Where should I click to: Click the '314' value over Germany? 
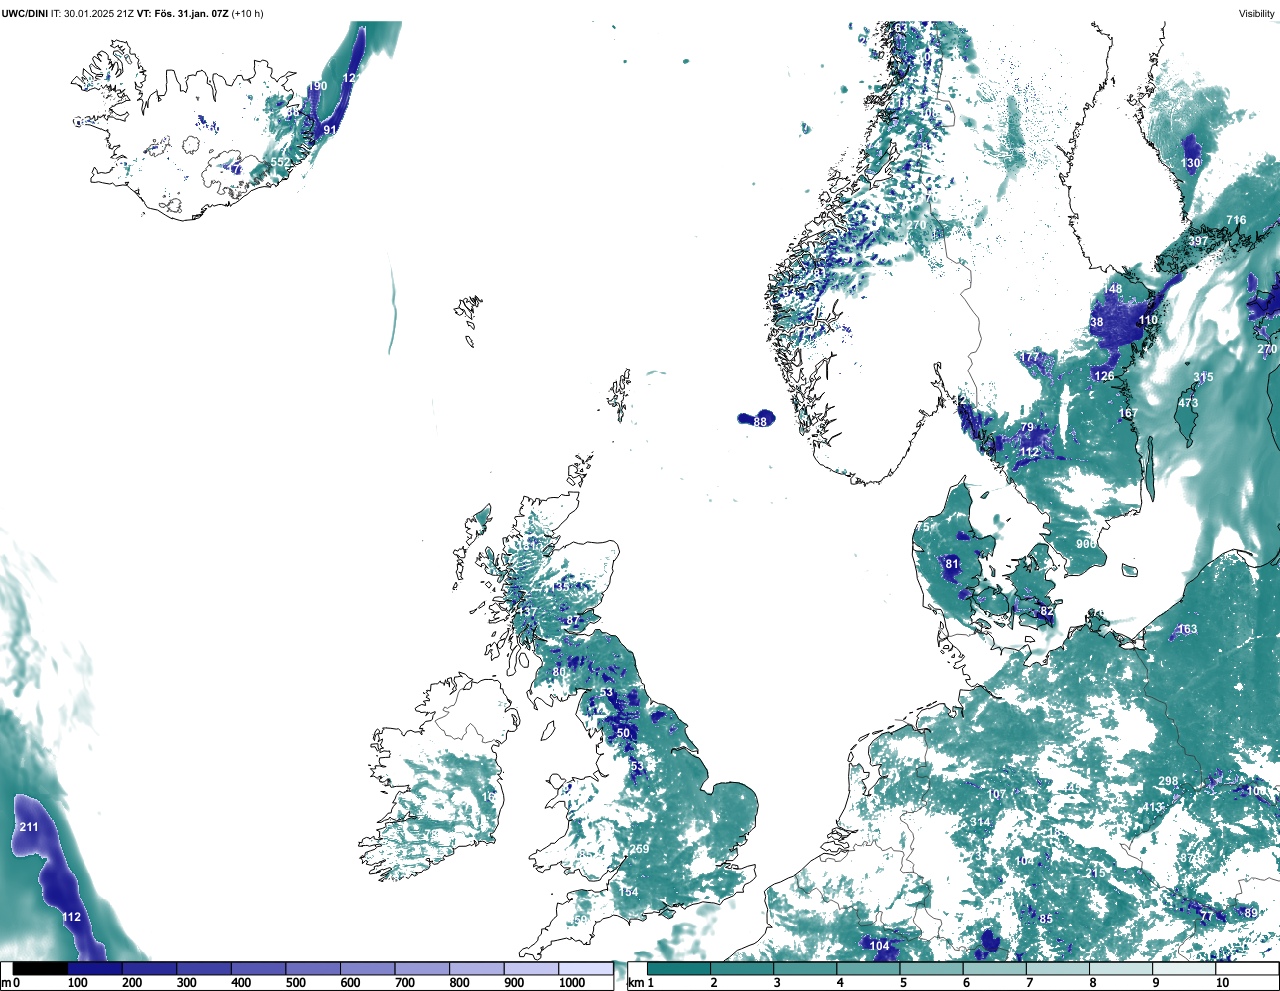[980, 822]
